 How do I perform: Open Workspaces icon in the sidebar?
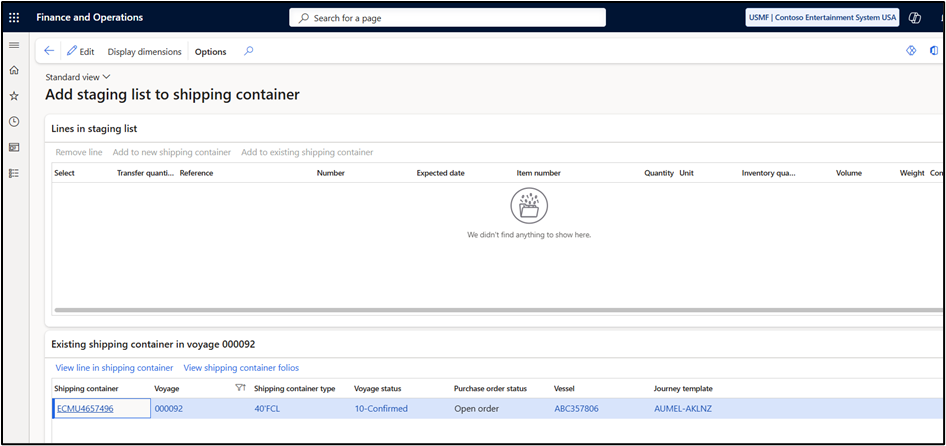(14, 147)
